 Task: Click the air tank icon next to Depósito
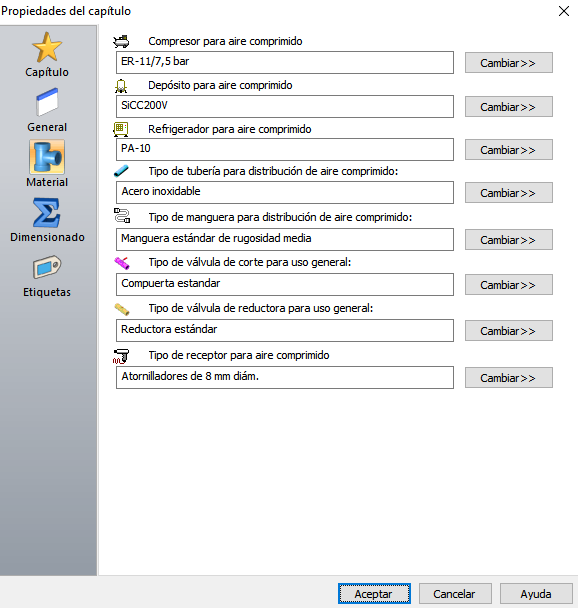click(x=121, y=86)
